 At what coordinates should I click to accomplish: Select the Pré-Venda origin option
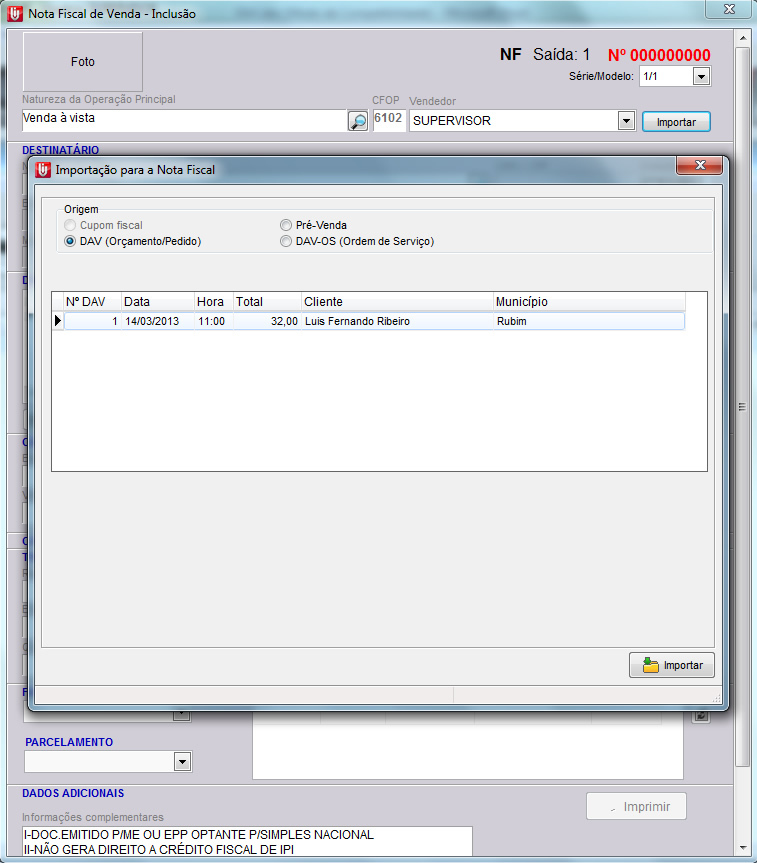(x=286, y=226)
